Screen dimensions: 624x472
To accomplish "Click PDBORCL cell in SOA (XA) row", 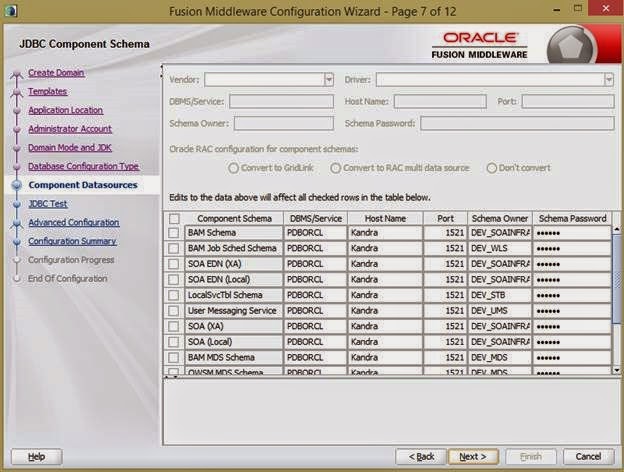I will tap(316, 326).
